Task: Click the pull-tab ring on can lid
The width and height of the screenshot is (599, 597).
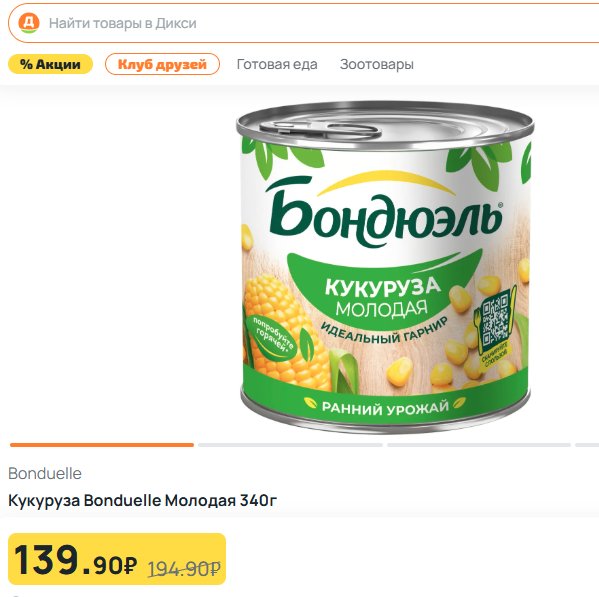Action: click(x=320, y=129)
